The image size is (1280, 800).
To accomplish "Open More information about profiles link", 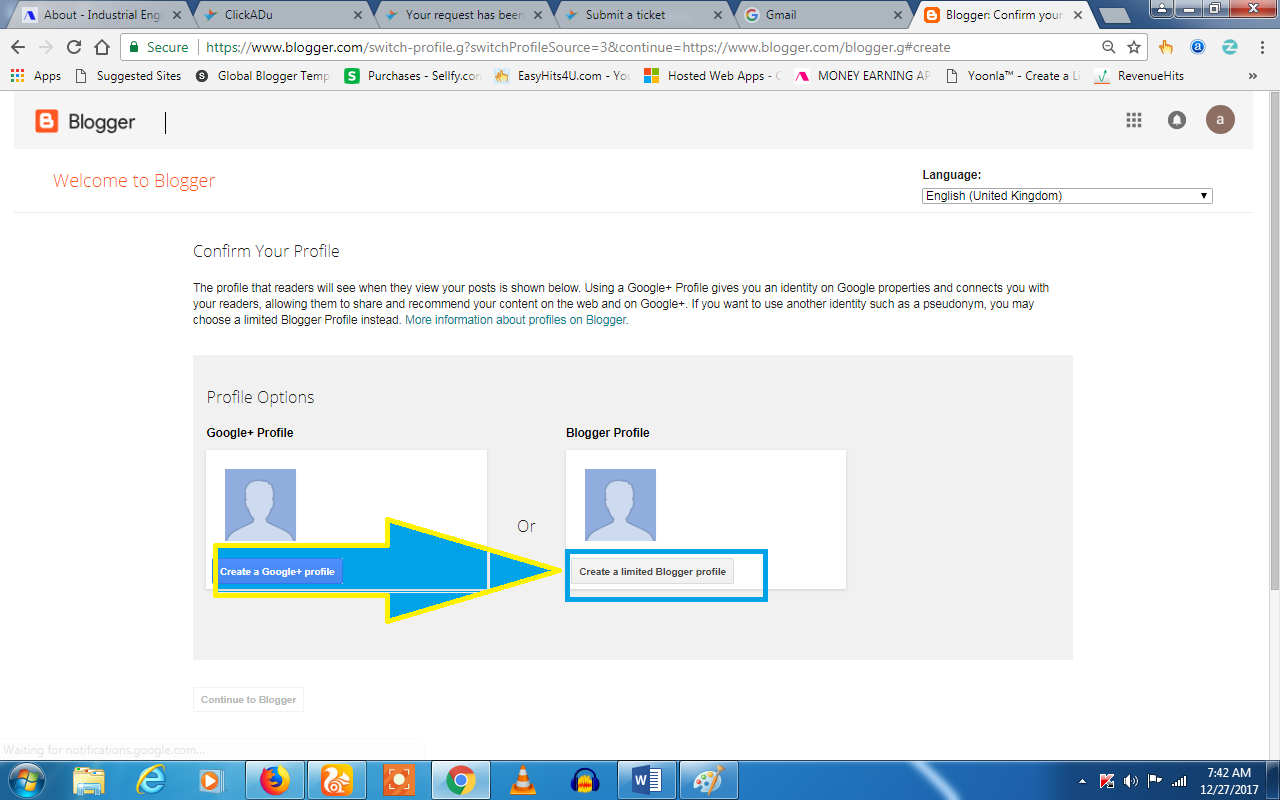I will pyautogui.click(x=516, y=320).
